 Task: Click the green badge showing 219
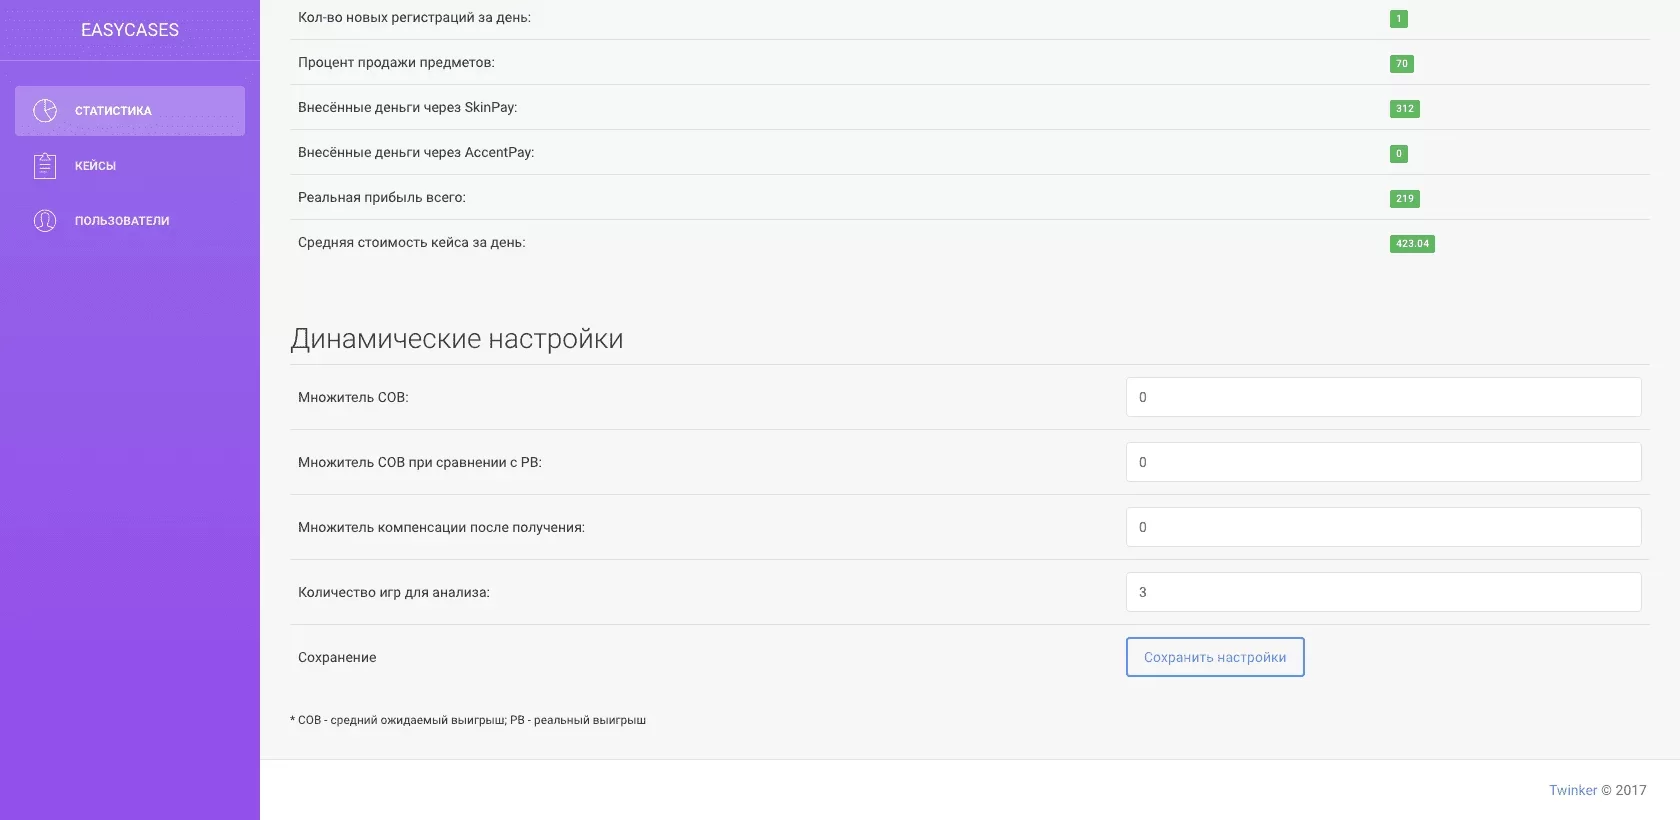(1404, 199)
